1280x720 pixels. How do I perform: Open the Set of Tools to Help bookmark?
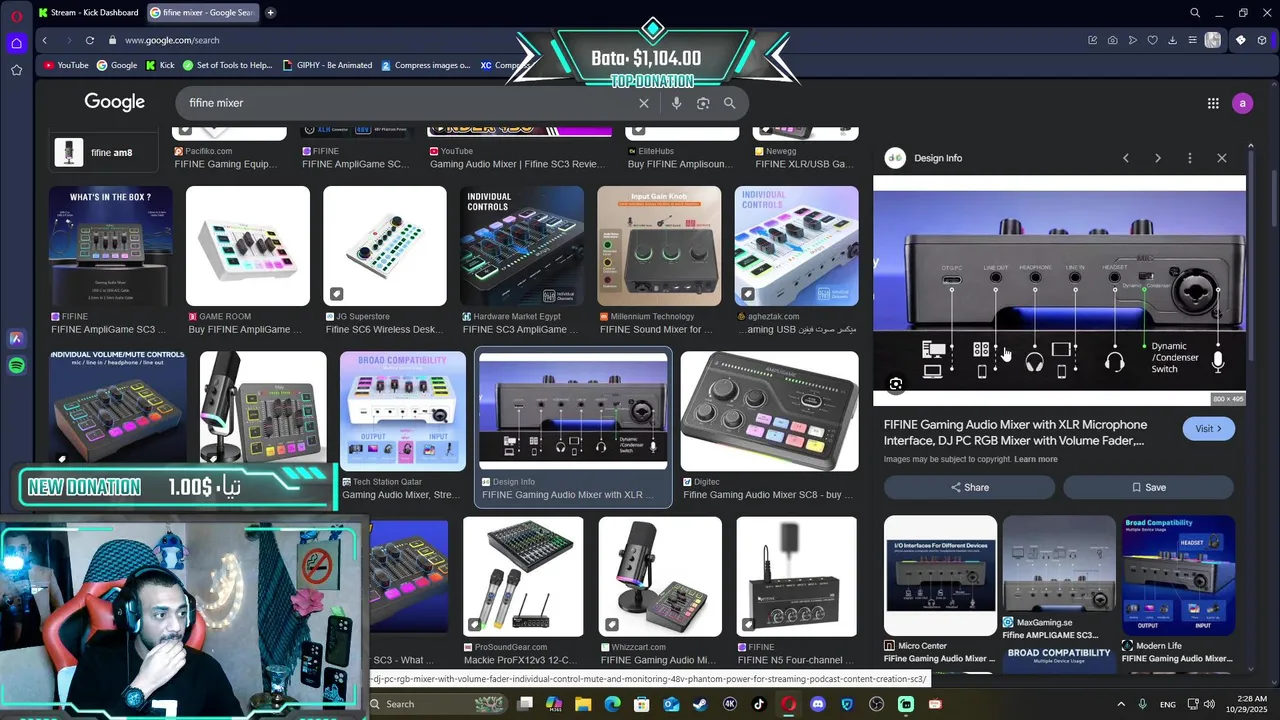coord(227,65)
